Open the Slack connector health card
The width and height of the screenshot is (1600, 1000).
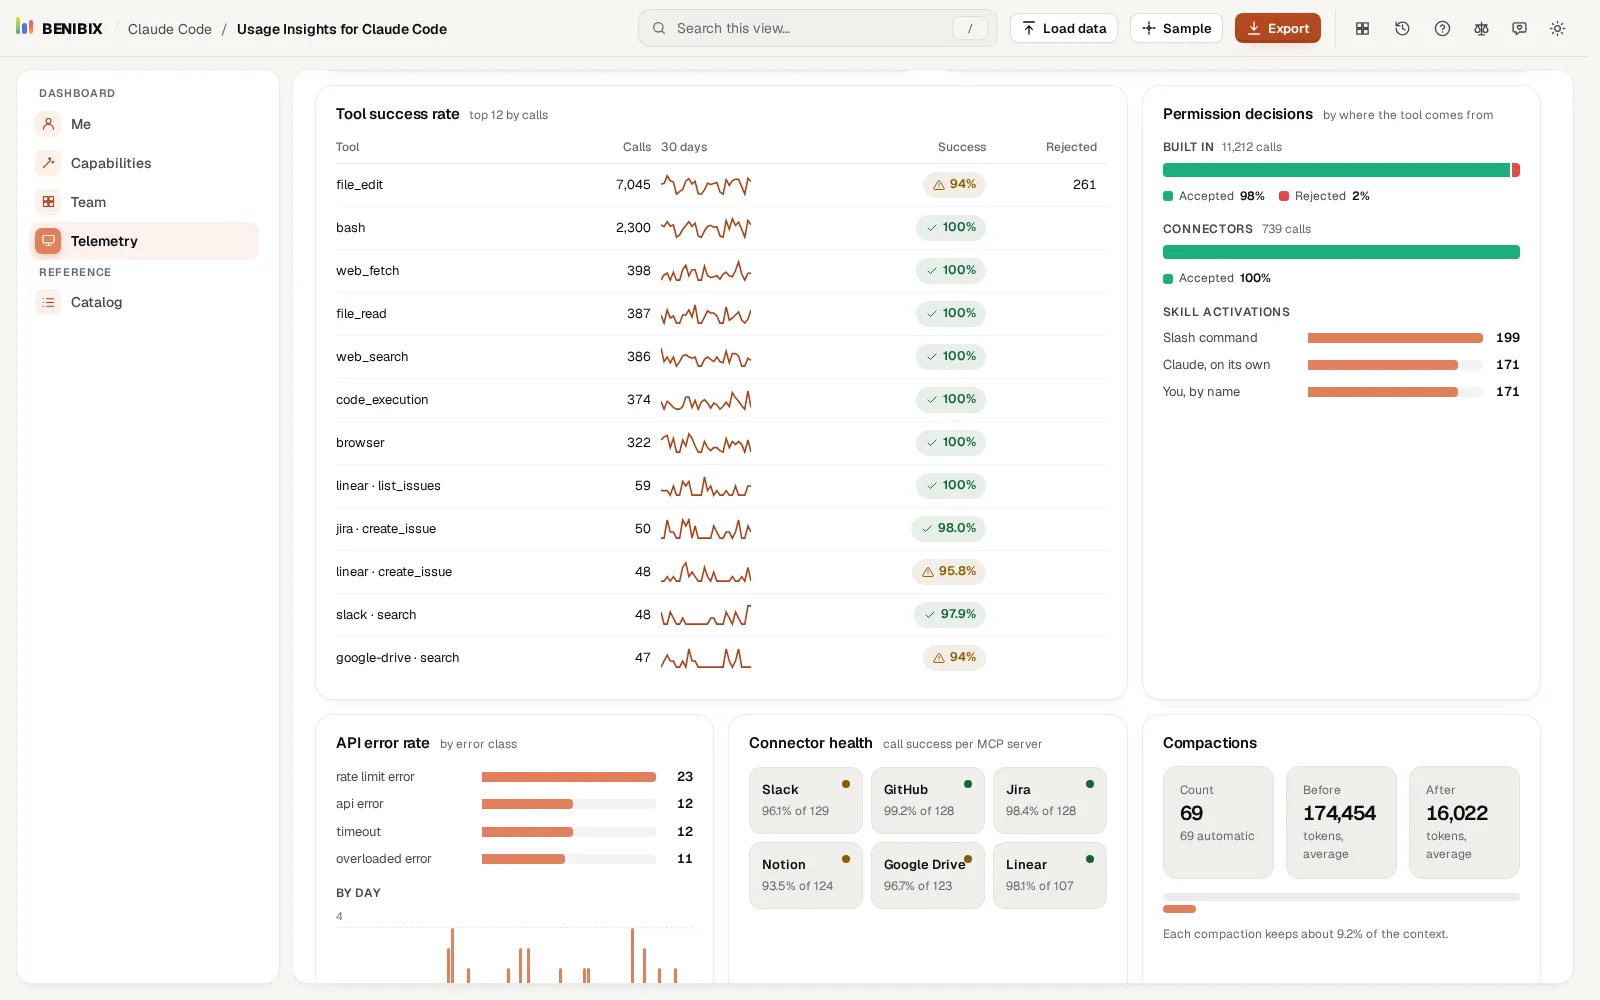[806, 800]
